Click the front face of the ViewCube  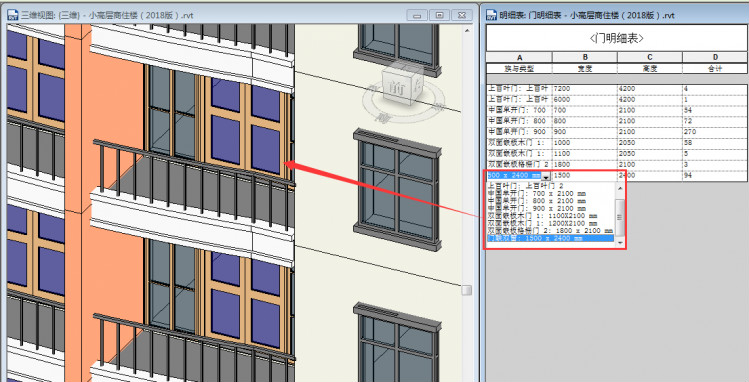point(396,88)
